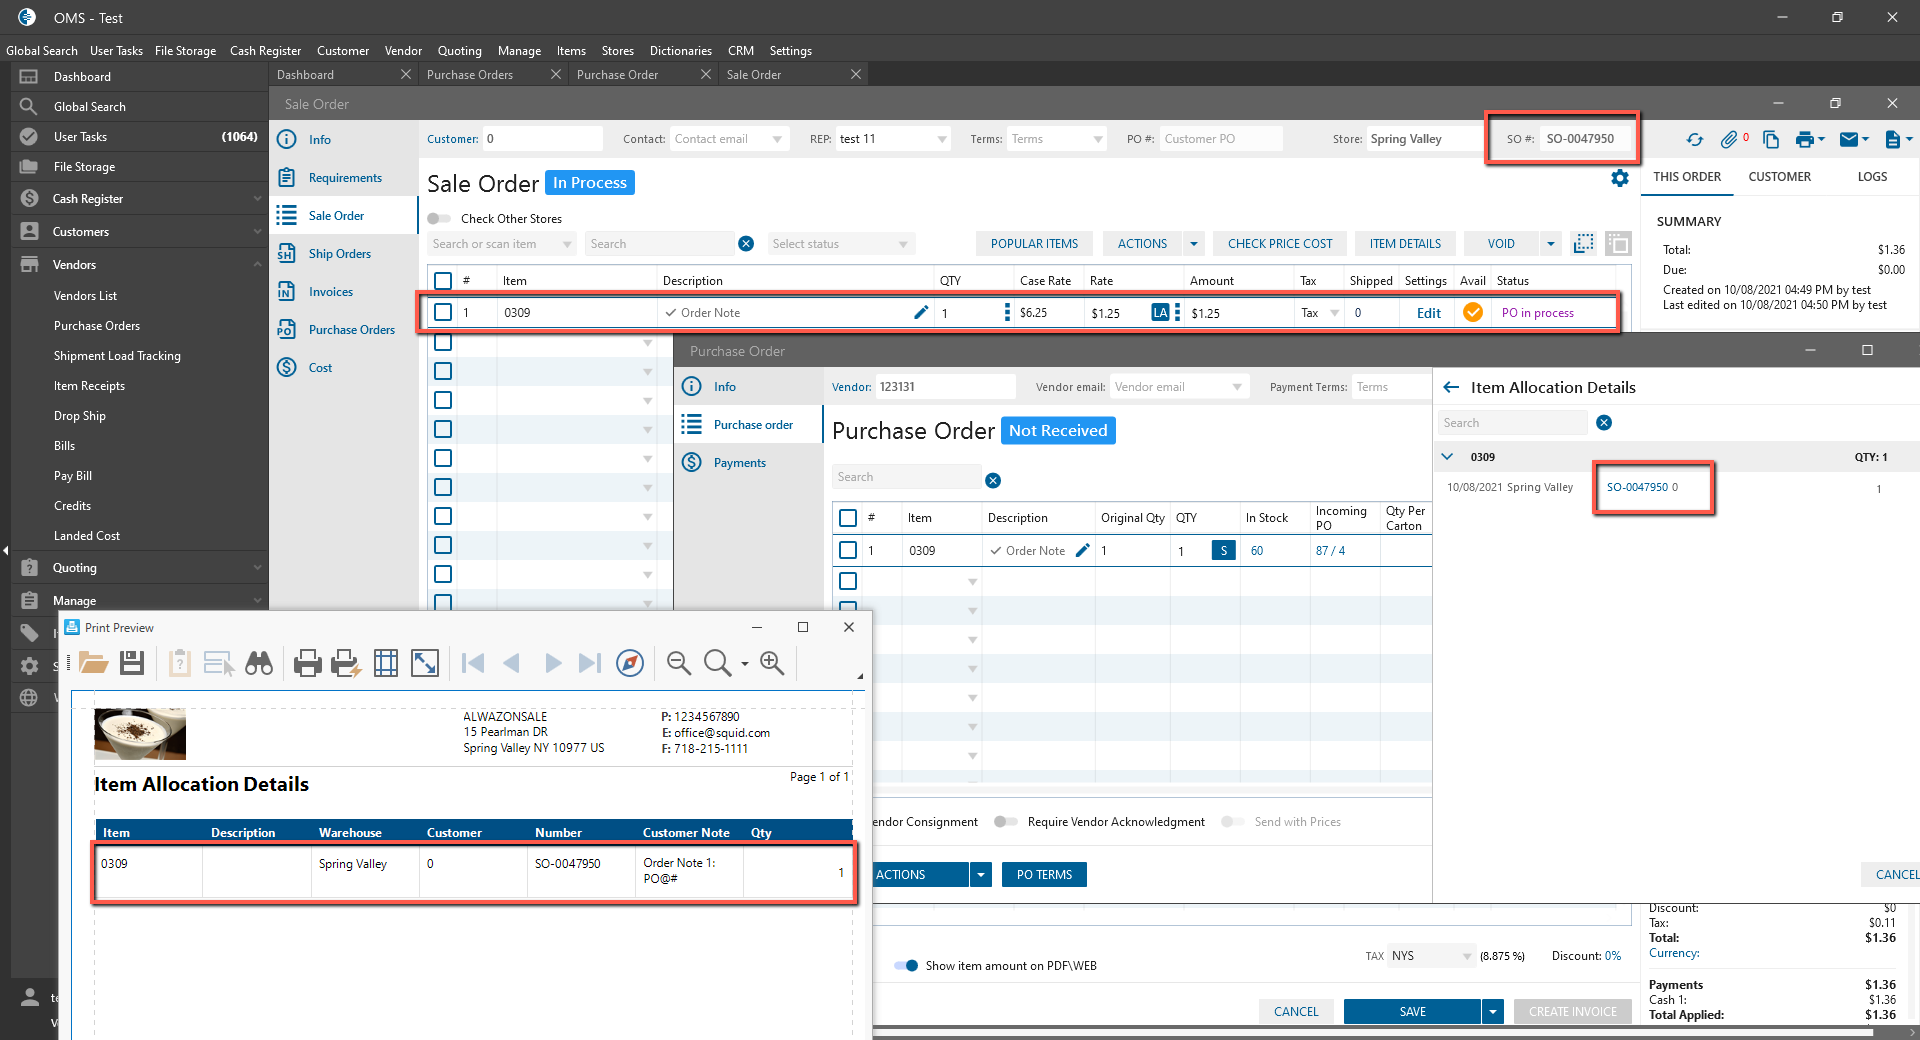Viewport: 1920px width, 1040px height.
Task: Open the Dictionaries menu
Action: tap(680, 51)
